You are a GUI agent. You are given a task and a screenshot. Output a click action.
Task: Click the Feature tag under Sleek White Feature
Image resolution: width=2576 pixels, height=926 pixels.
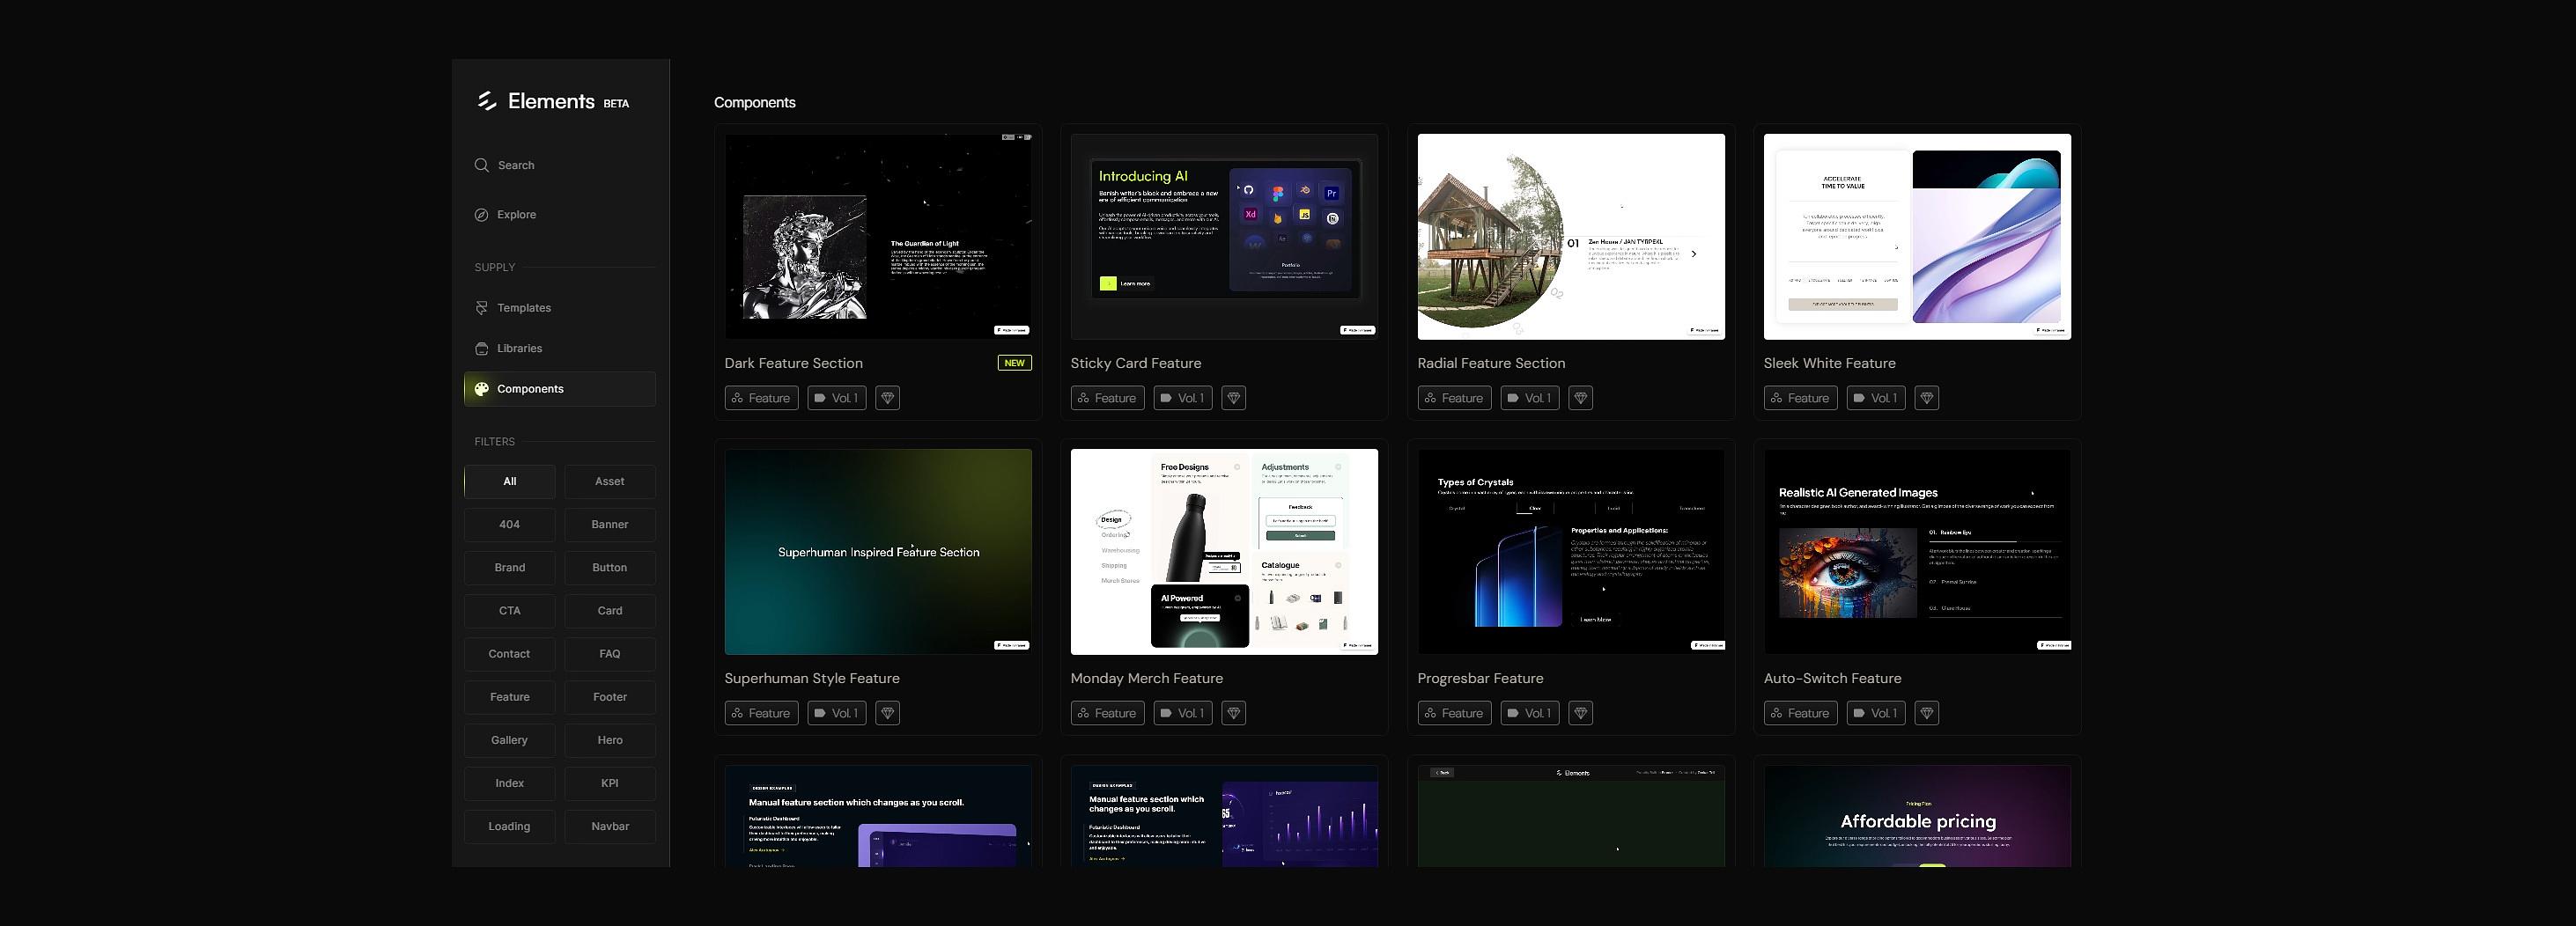click(x=1800, y=398)
